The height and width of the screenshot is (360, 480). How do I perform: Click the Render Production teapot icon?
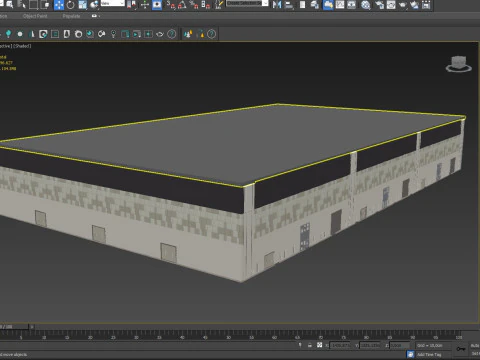(x=403, y=5)
